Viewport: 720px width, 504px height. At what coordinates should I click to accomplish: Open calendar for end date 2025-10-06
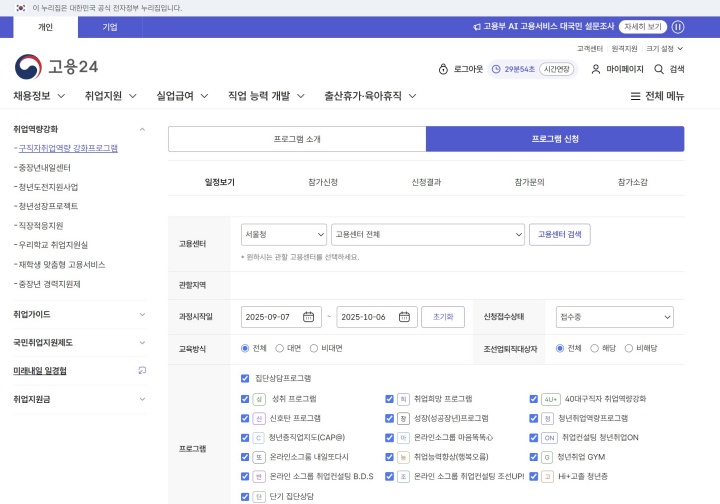coord(404,317)
